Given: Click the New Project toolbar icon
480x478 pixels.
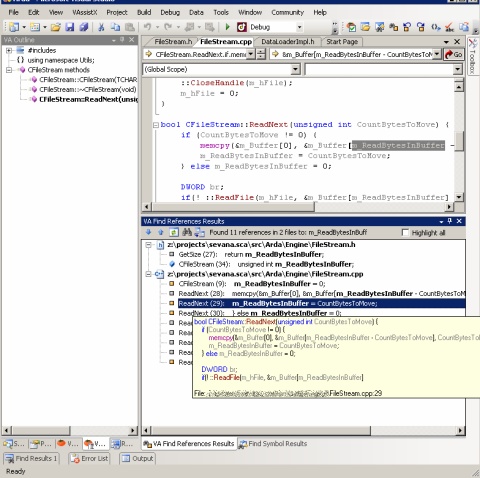Looking at the screenshot, I should pos(14,27).
